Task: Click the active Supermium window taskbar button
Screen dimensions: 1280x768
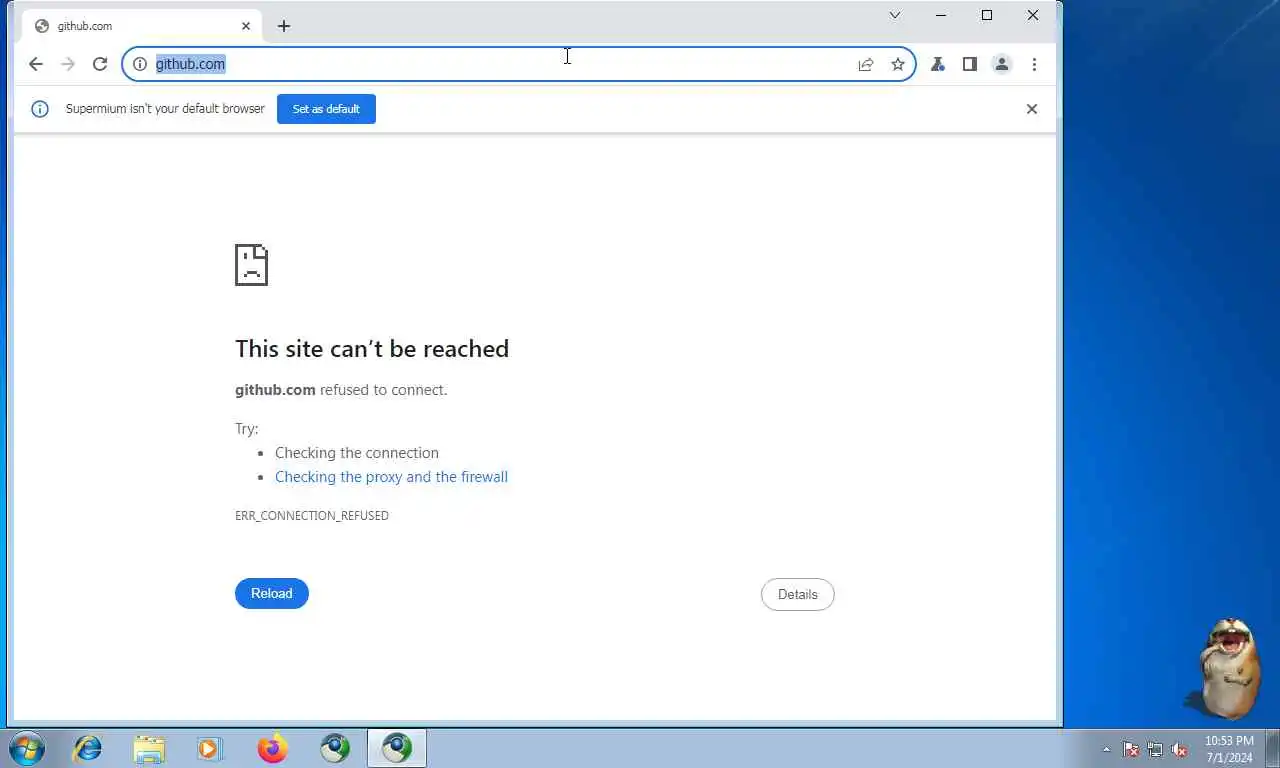Action: click(x=397, y=748)
